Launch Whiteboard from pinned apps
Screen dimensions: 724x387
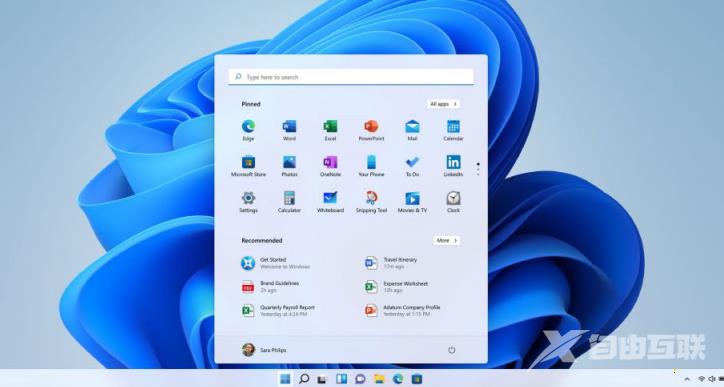[330, 202]
